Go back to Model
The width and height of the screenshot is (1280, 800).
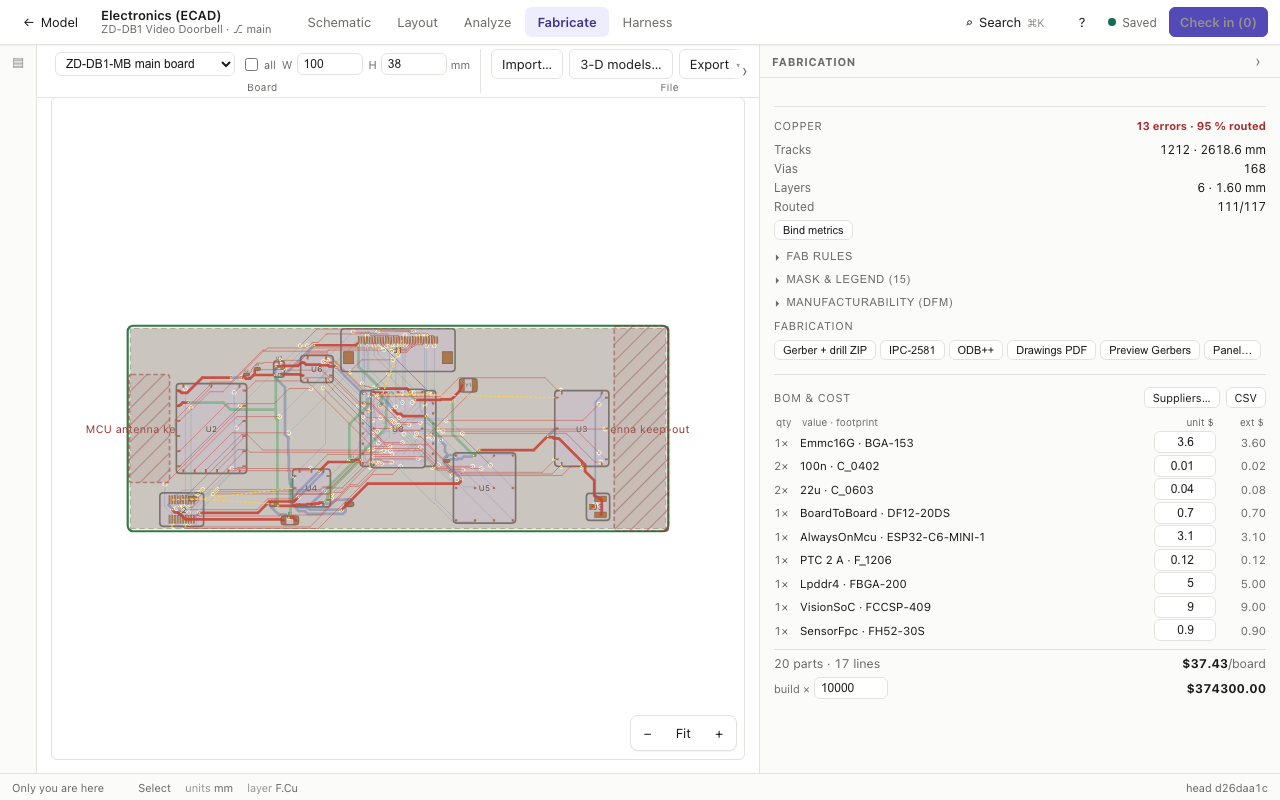50,22
